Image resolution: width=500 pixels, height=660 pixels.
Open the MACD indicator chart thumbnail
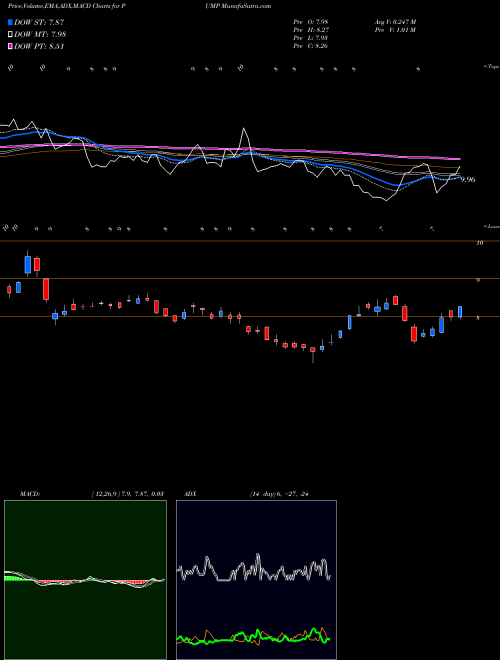(85, 580)
